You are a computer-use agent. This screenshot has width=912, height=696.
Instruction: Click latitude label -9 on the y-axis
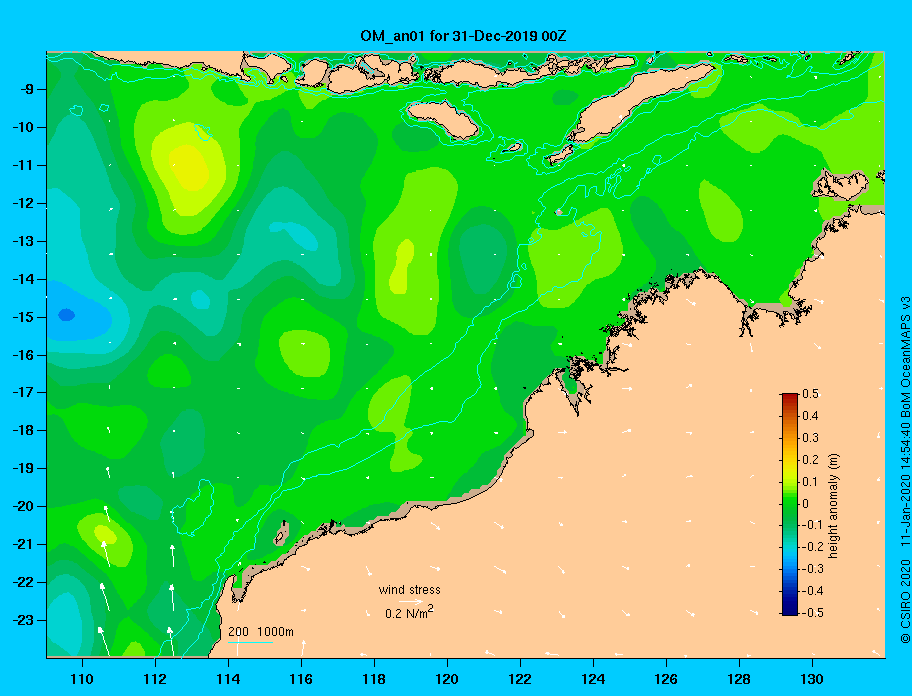[25, 90]
